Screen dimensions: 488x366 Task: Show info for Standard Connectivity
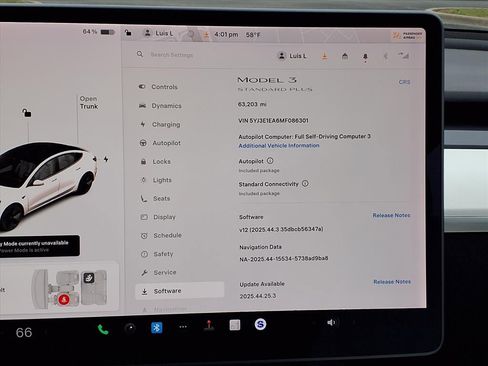(305, 183)
